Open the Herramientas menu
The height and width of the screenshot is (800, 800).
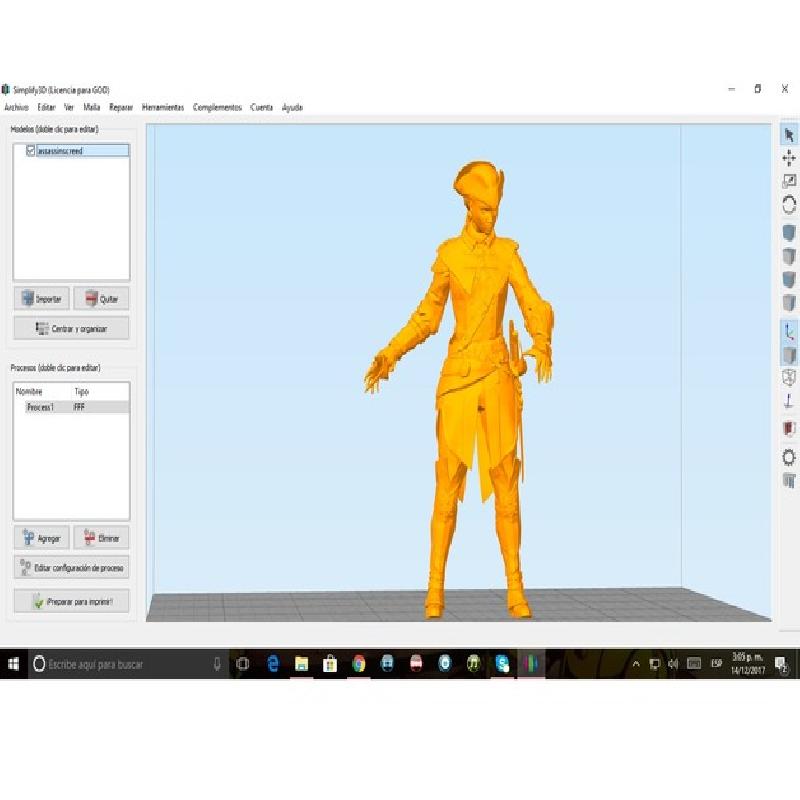(x=163, y=107)
